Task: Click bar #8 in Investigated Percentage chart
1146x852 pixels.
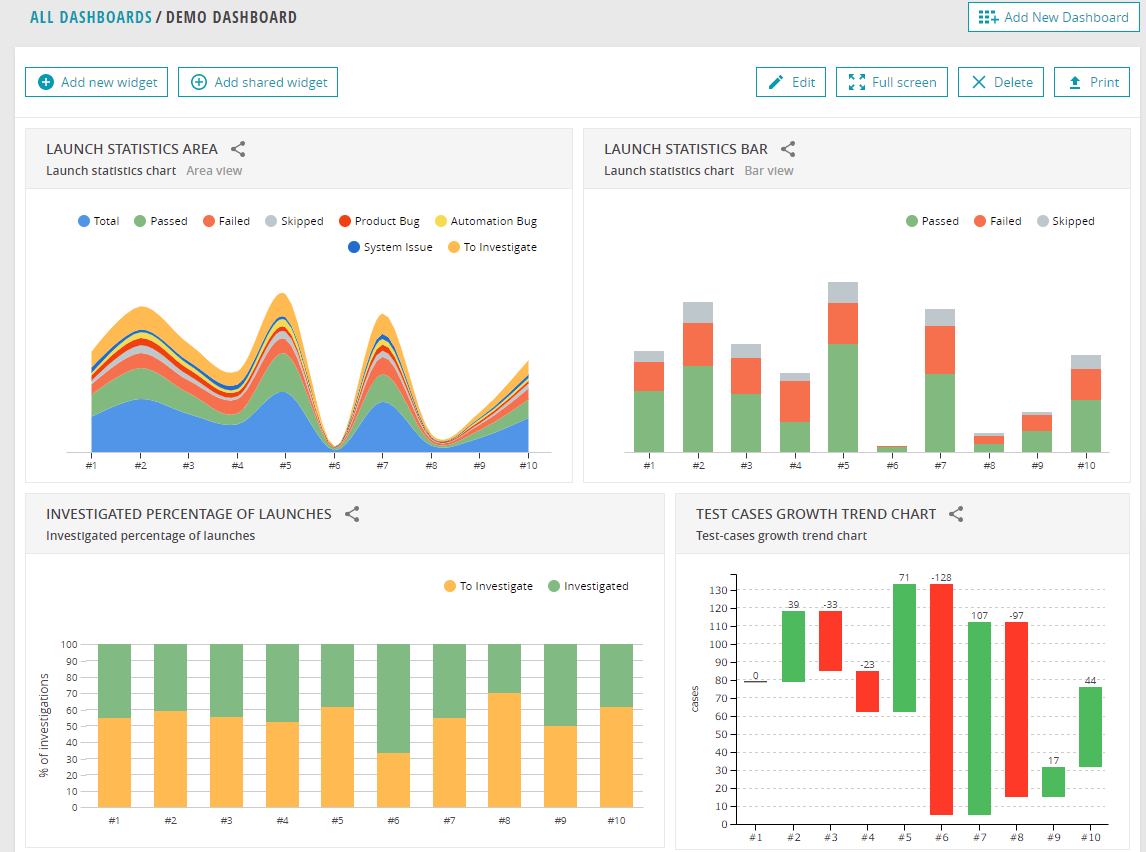Action: pyautogui.click(x=504, y=726)
